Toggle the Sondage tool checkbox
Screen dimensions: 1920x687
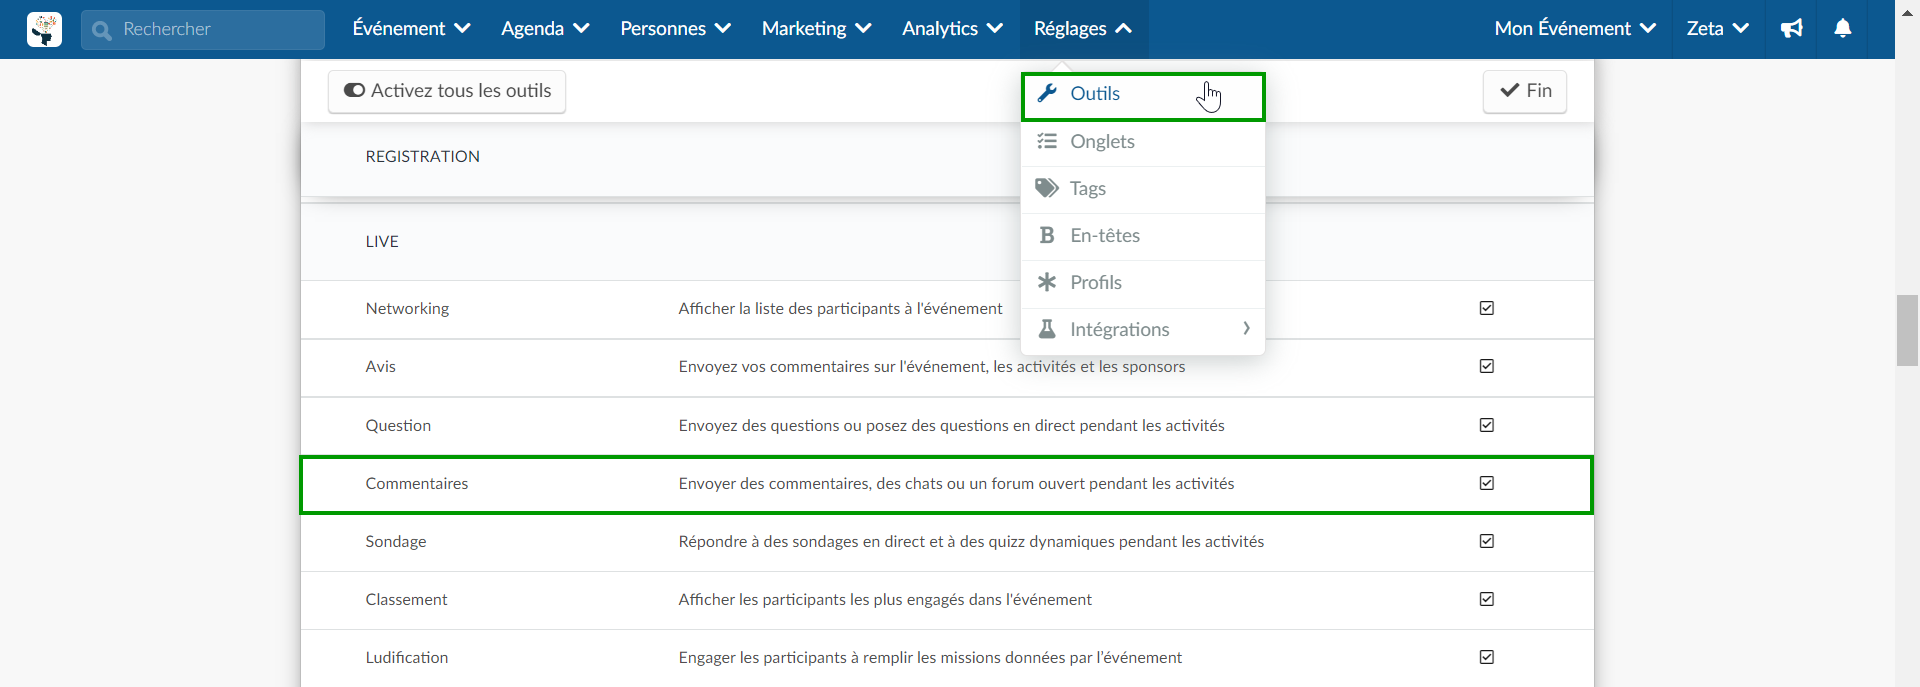click(x=1487, y=541)
